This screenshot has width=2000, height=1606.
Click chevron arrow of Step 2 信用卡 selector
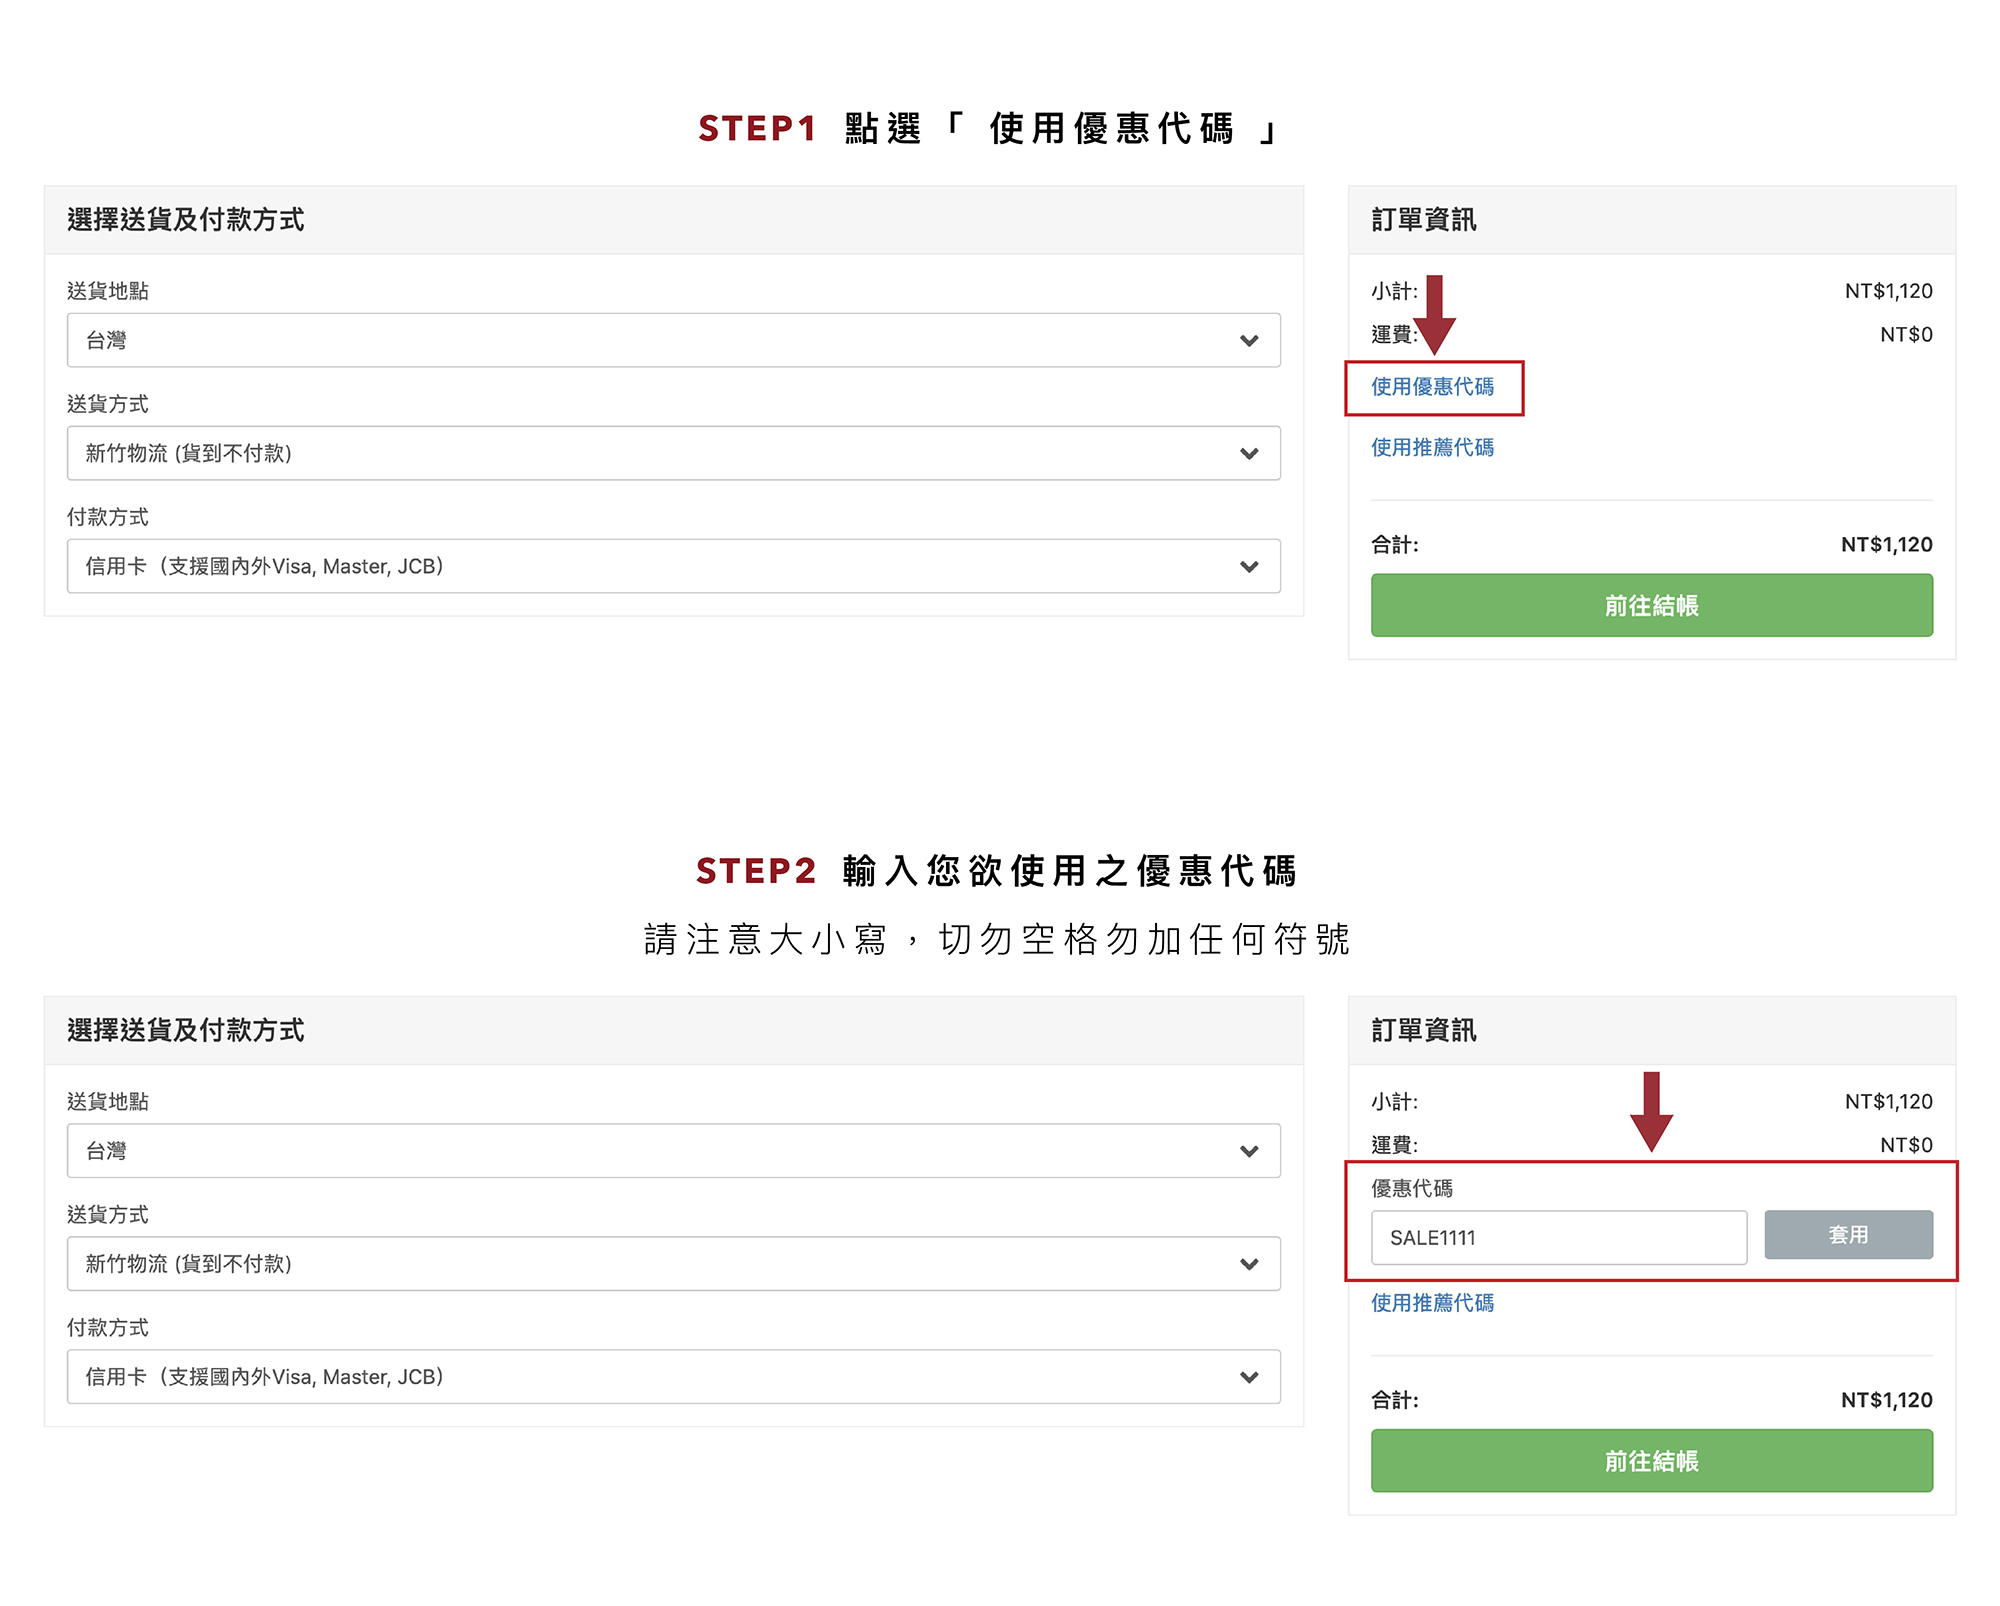tap(1248, 1378)
